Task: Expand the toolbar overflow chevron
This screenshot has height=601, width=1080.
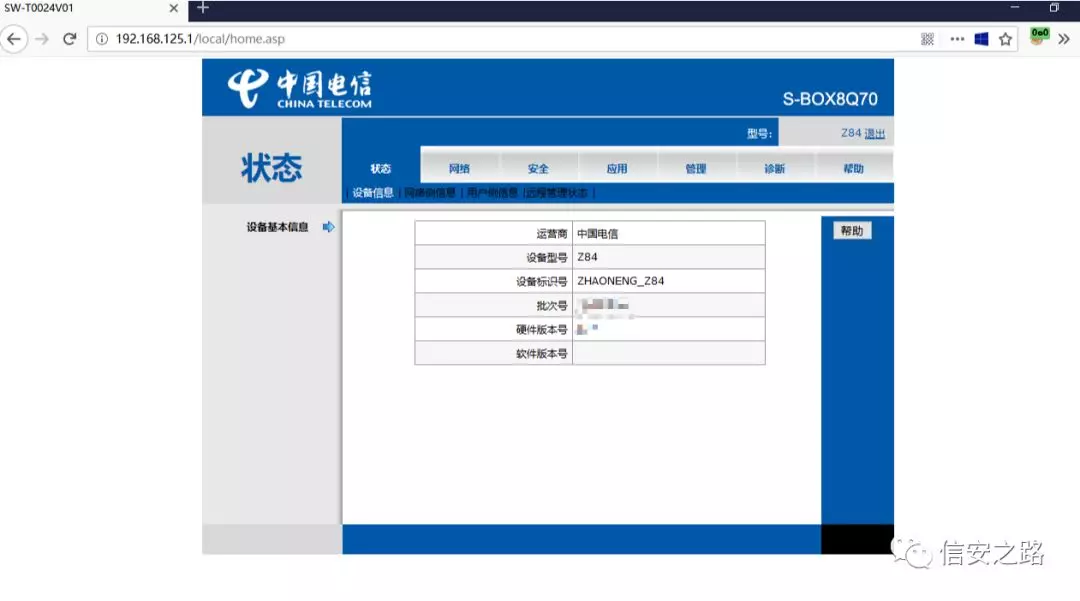Action: coord(1063,39)
